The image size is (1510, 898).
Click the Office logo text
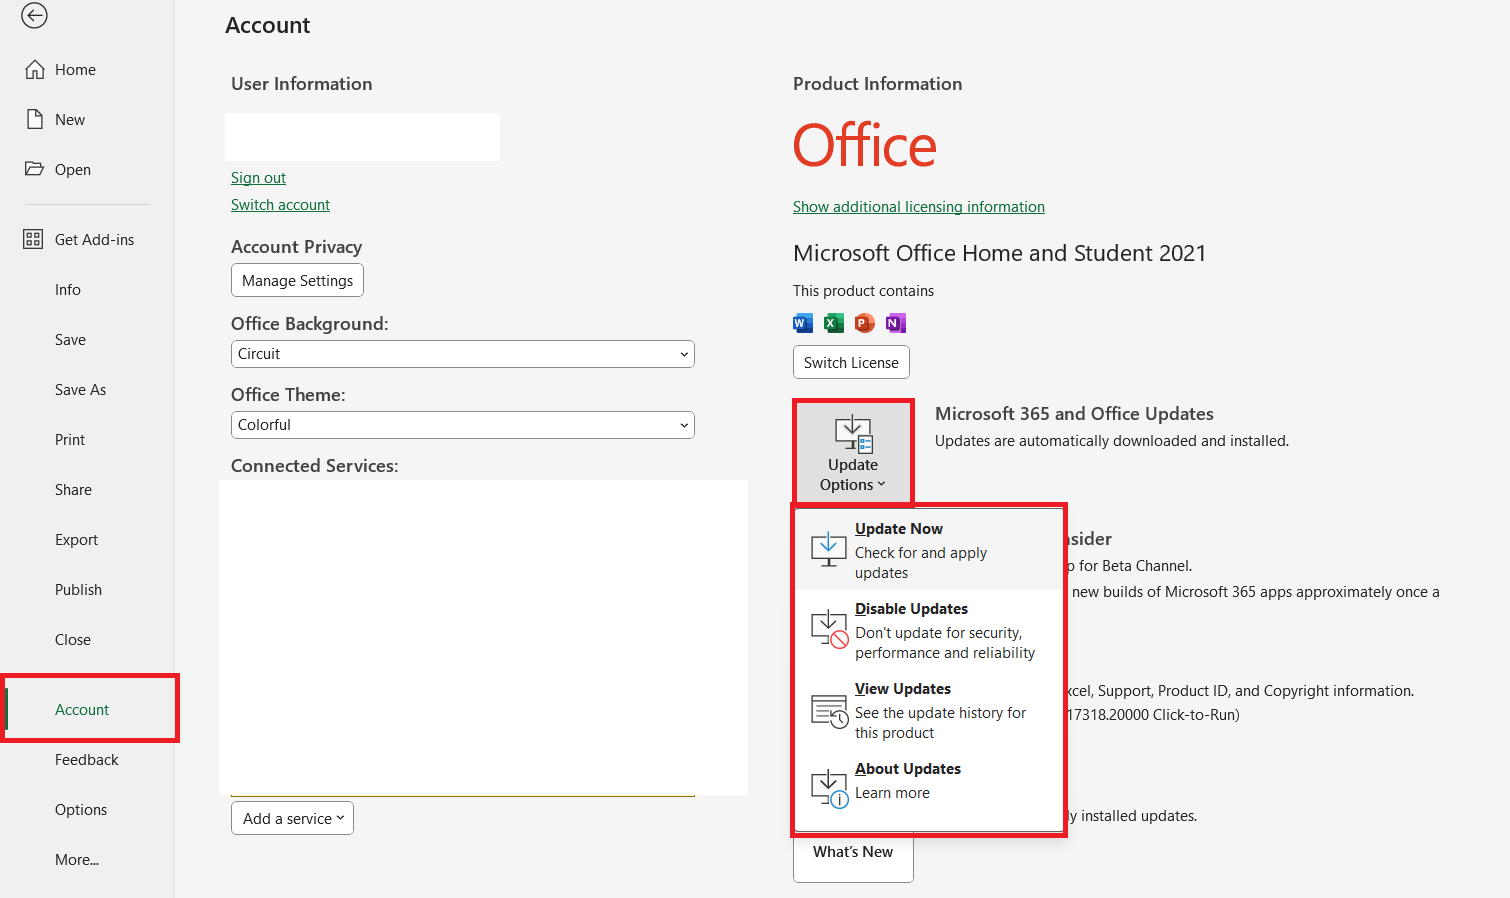pos(865,146)
